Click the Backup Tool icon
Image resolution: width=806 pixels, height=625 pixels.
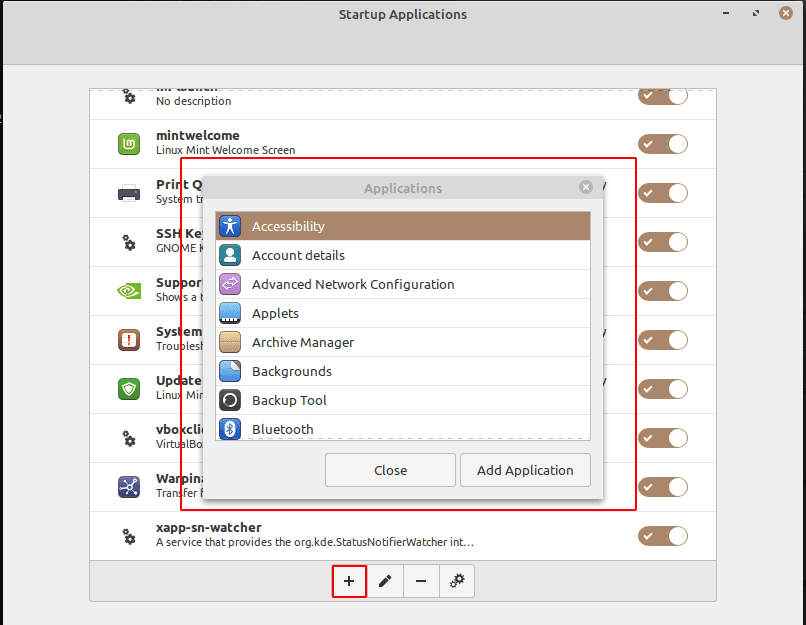[230, 400]
